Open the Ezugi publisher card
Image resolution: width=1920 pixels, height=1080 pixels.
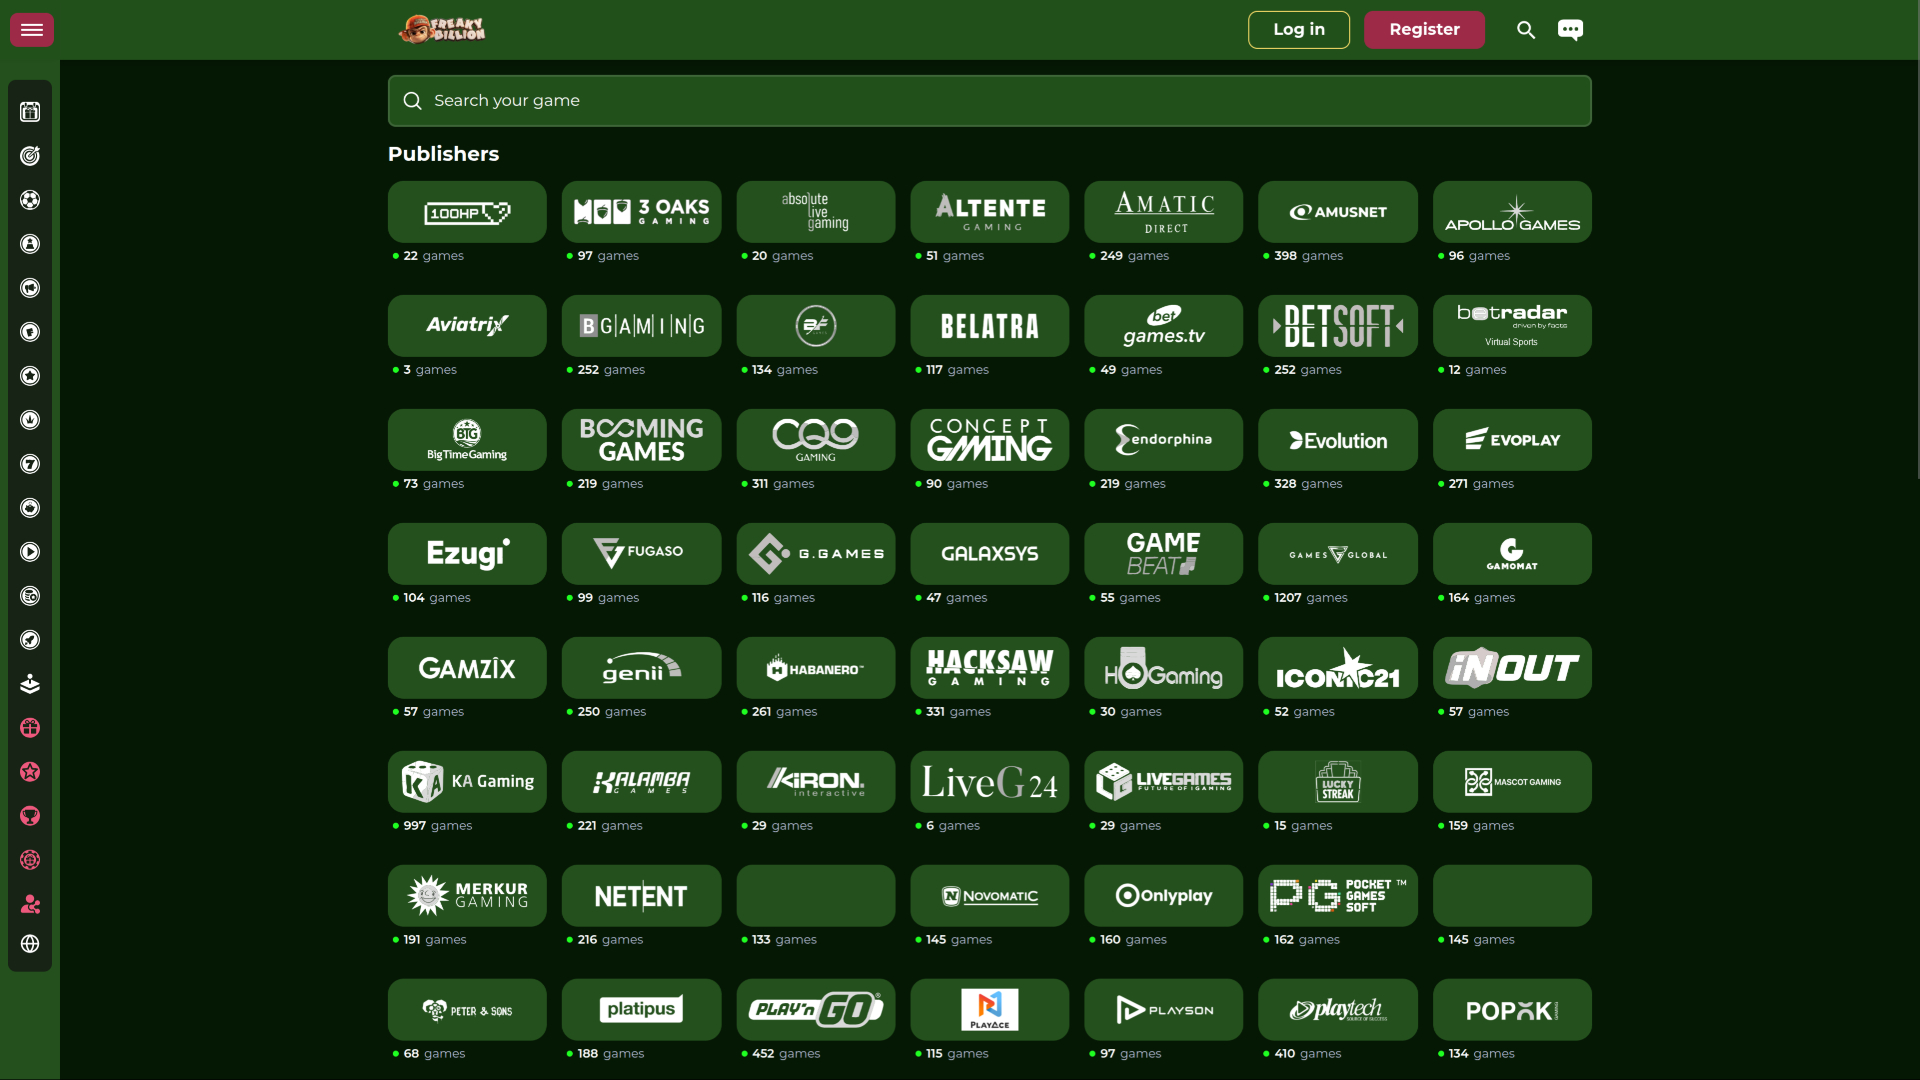tap(467, 554)
